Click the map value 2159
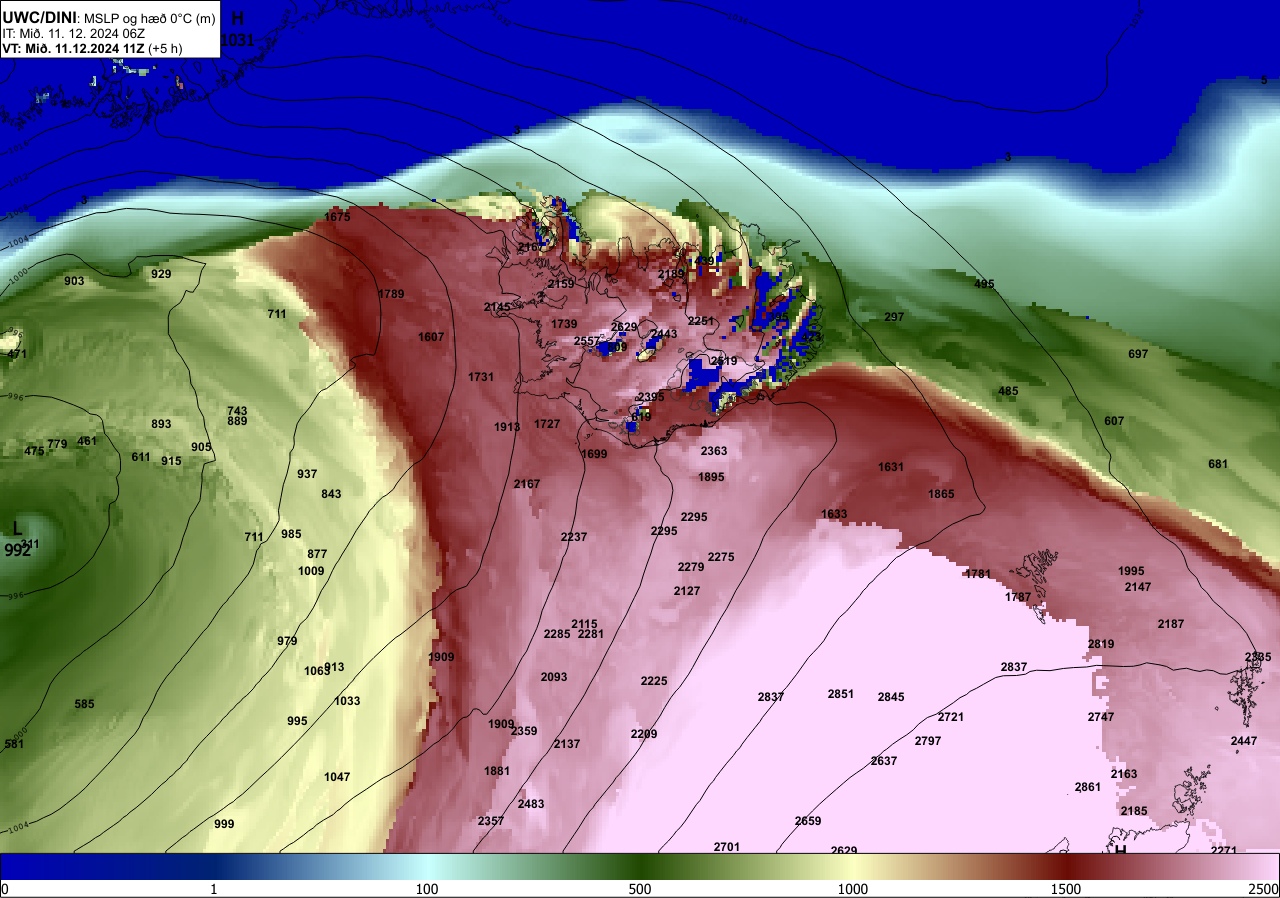This screenshot has height=898, width=1280. 561,284
